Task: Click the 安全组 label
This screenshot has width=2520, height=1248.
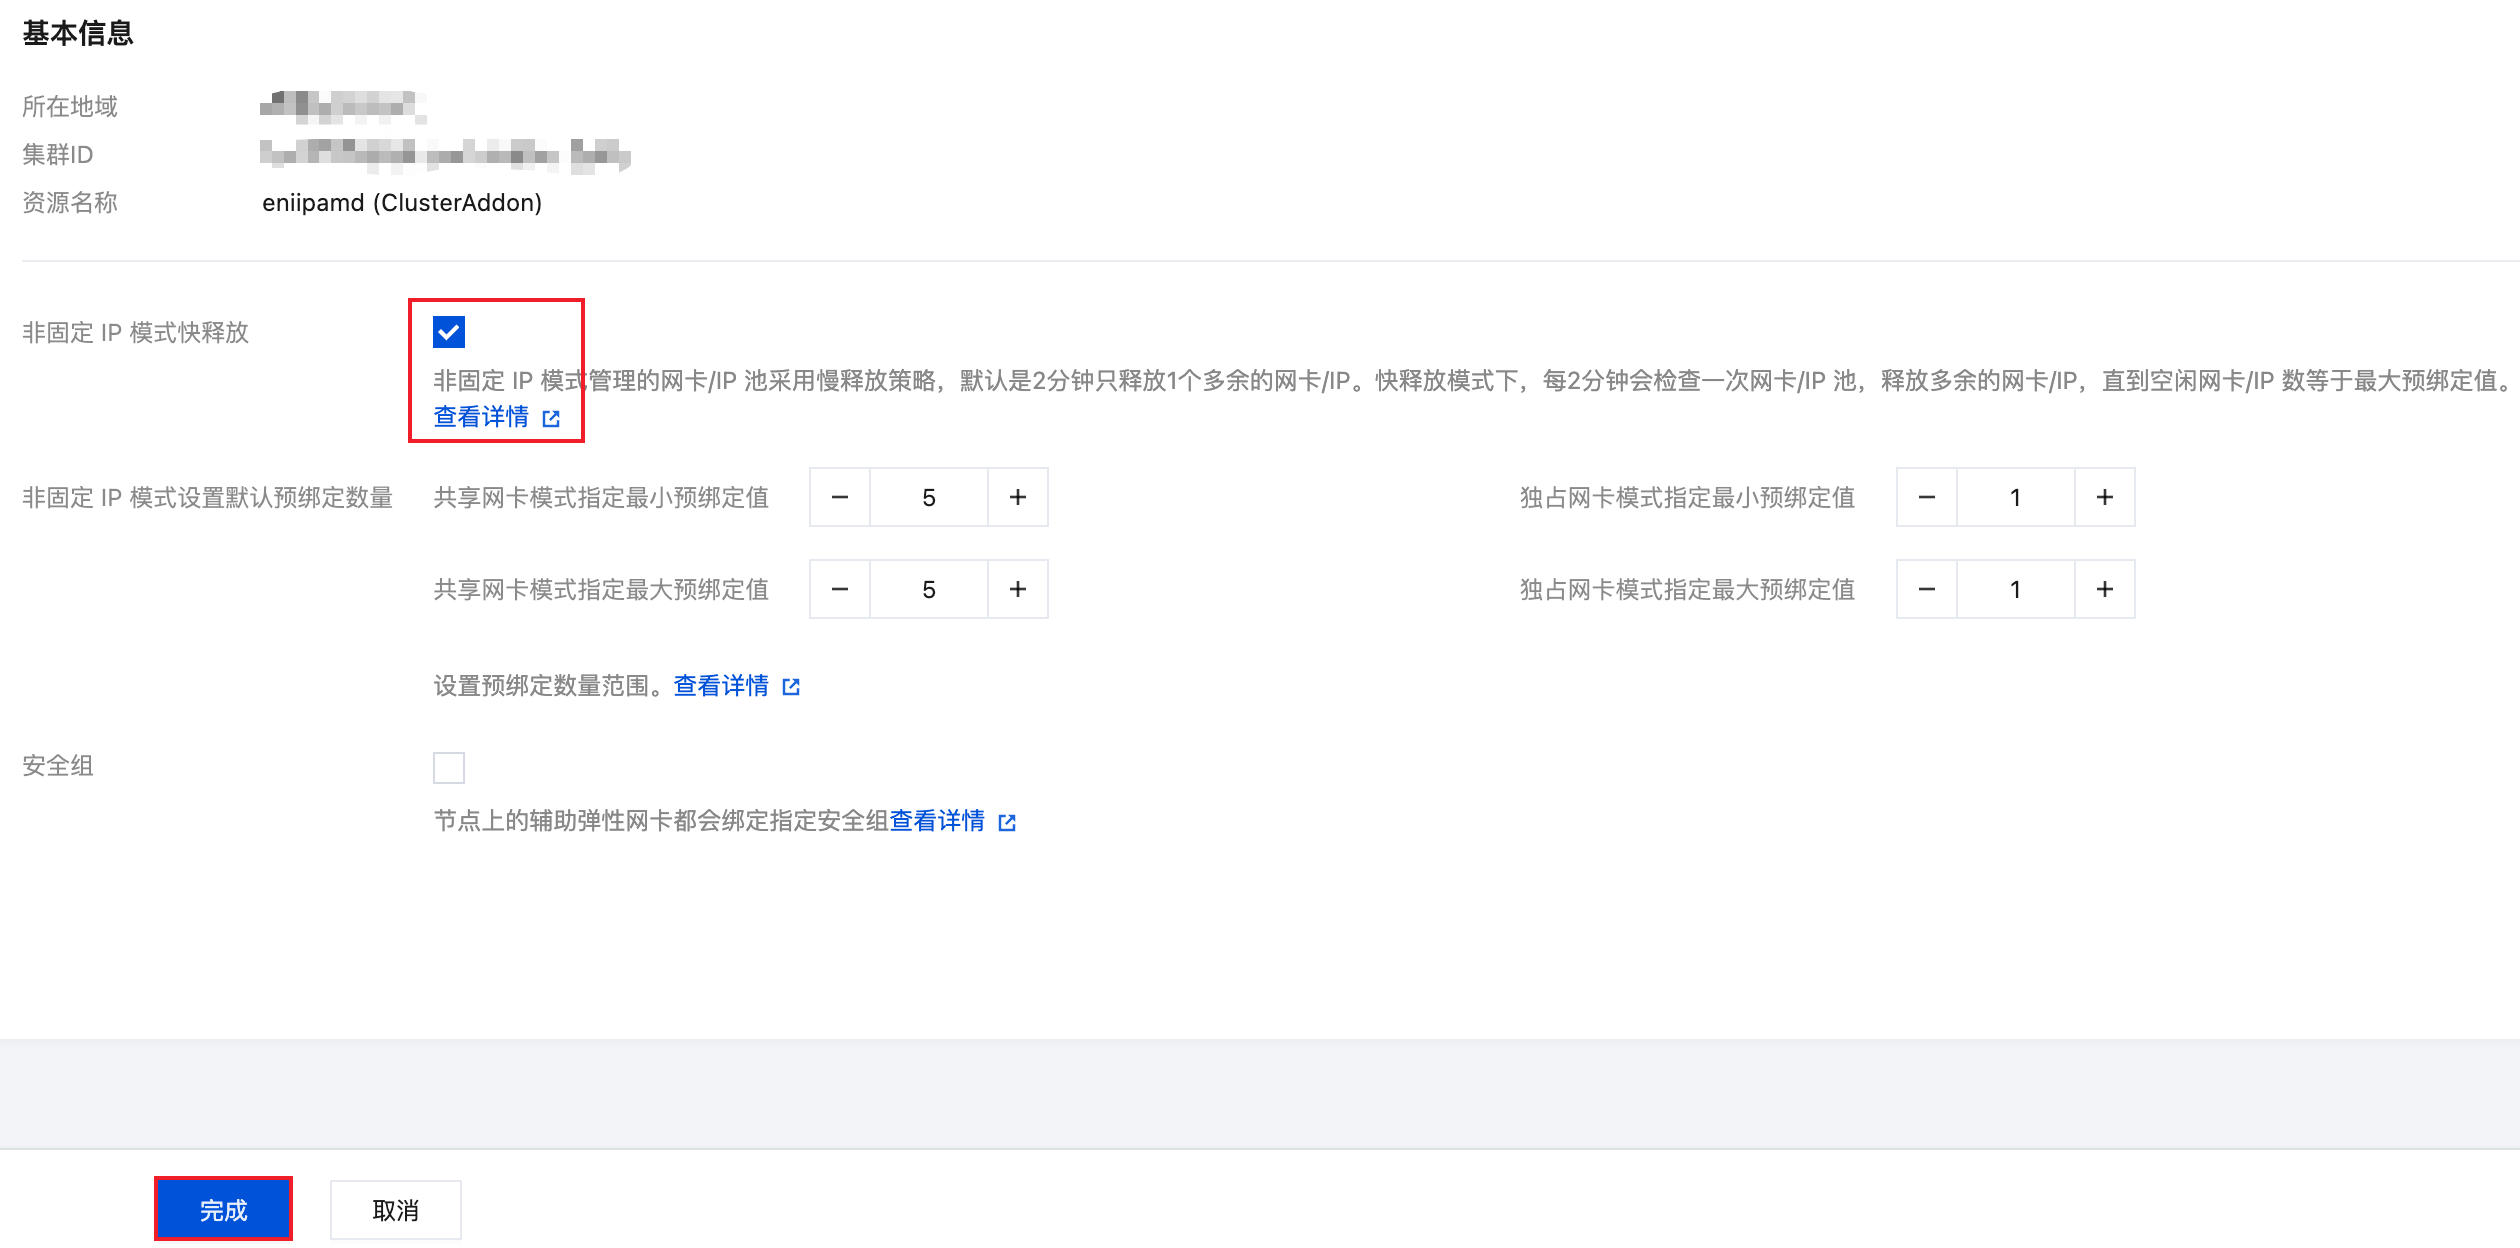Action: 58,766
